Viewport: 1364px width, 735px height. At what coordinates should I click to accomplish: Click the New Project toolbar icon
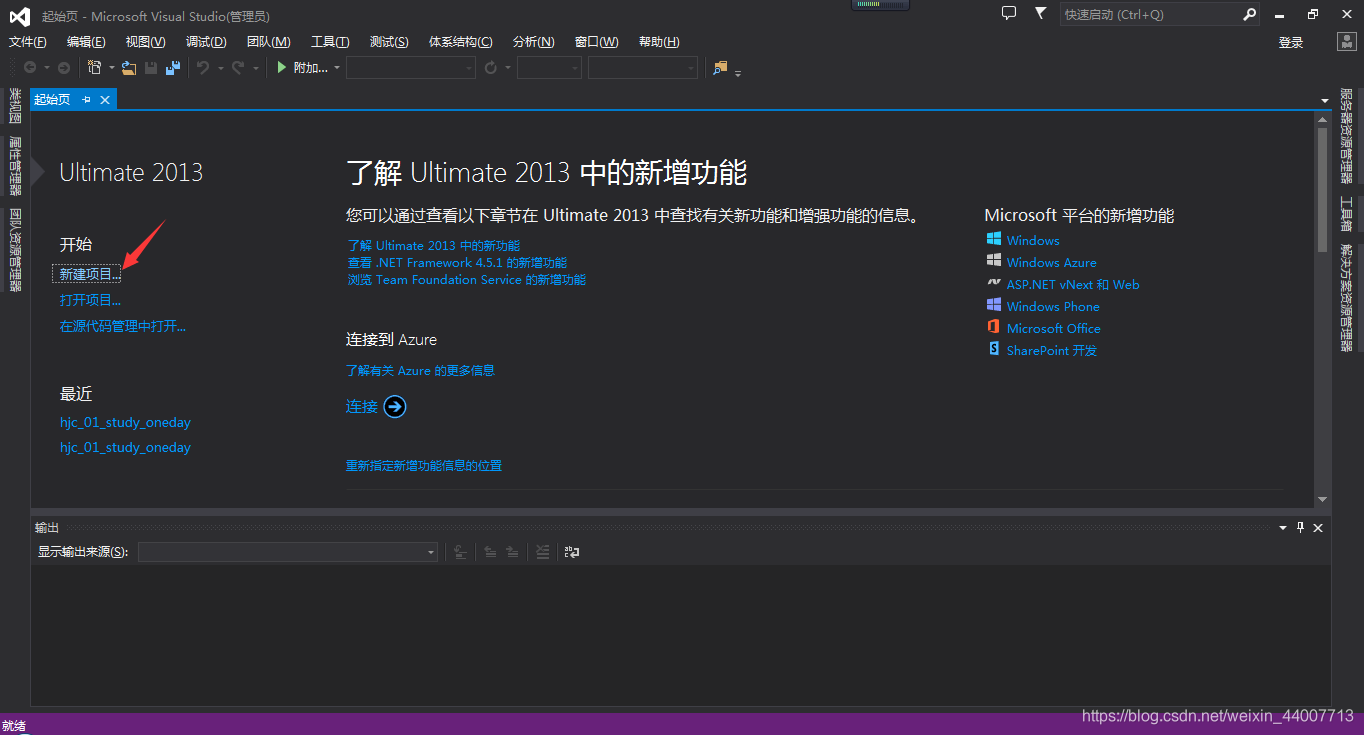pos(95,68)
